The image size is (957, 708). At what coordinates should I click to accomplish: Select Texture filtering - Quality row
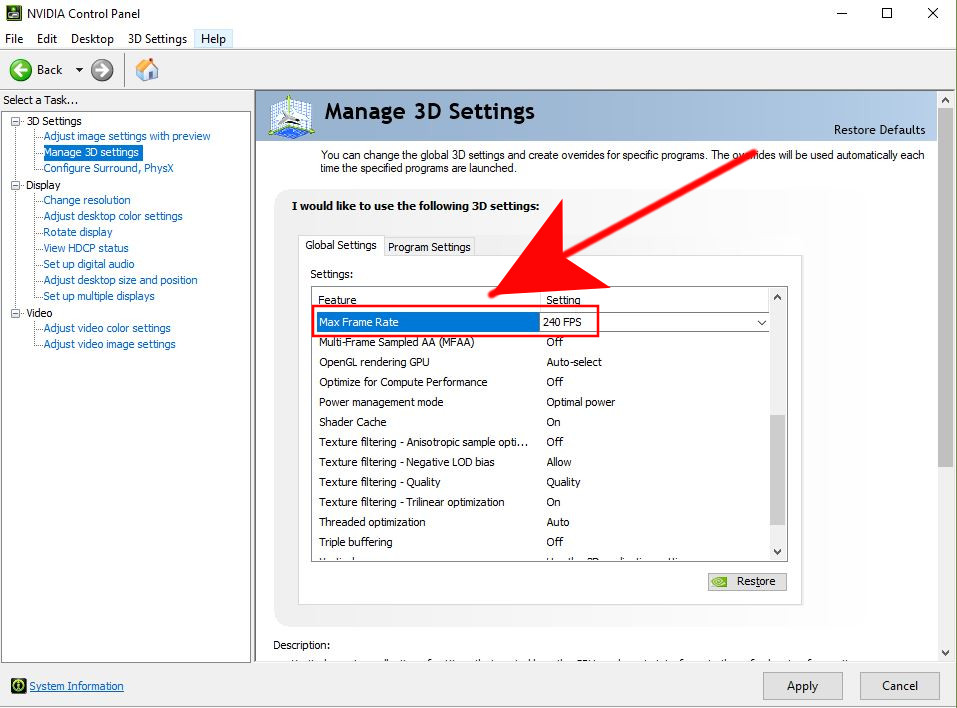[x=543, y=482]
